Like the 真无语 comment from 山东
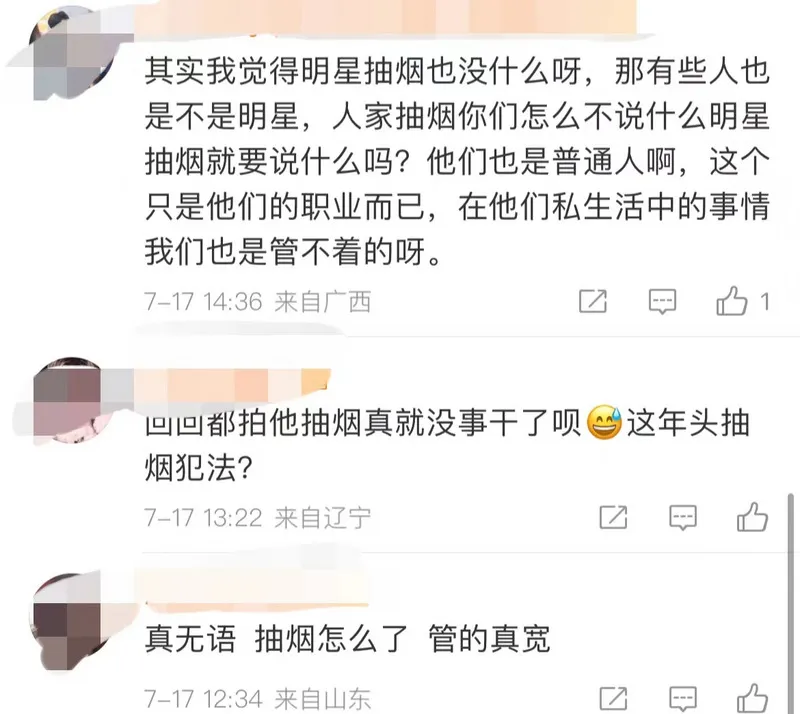Screen dimensions: 800x714 [752, 698]
